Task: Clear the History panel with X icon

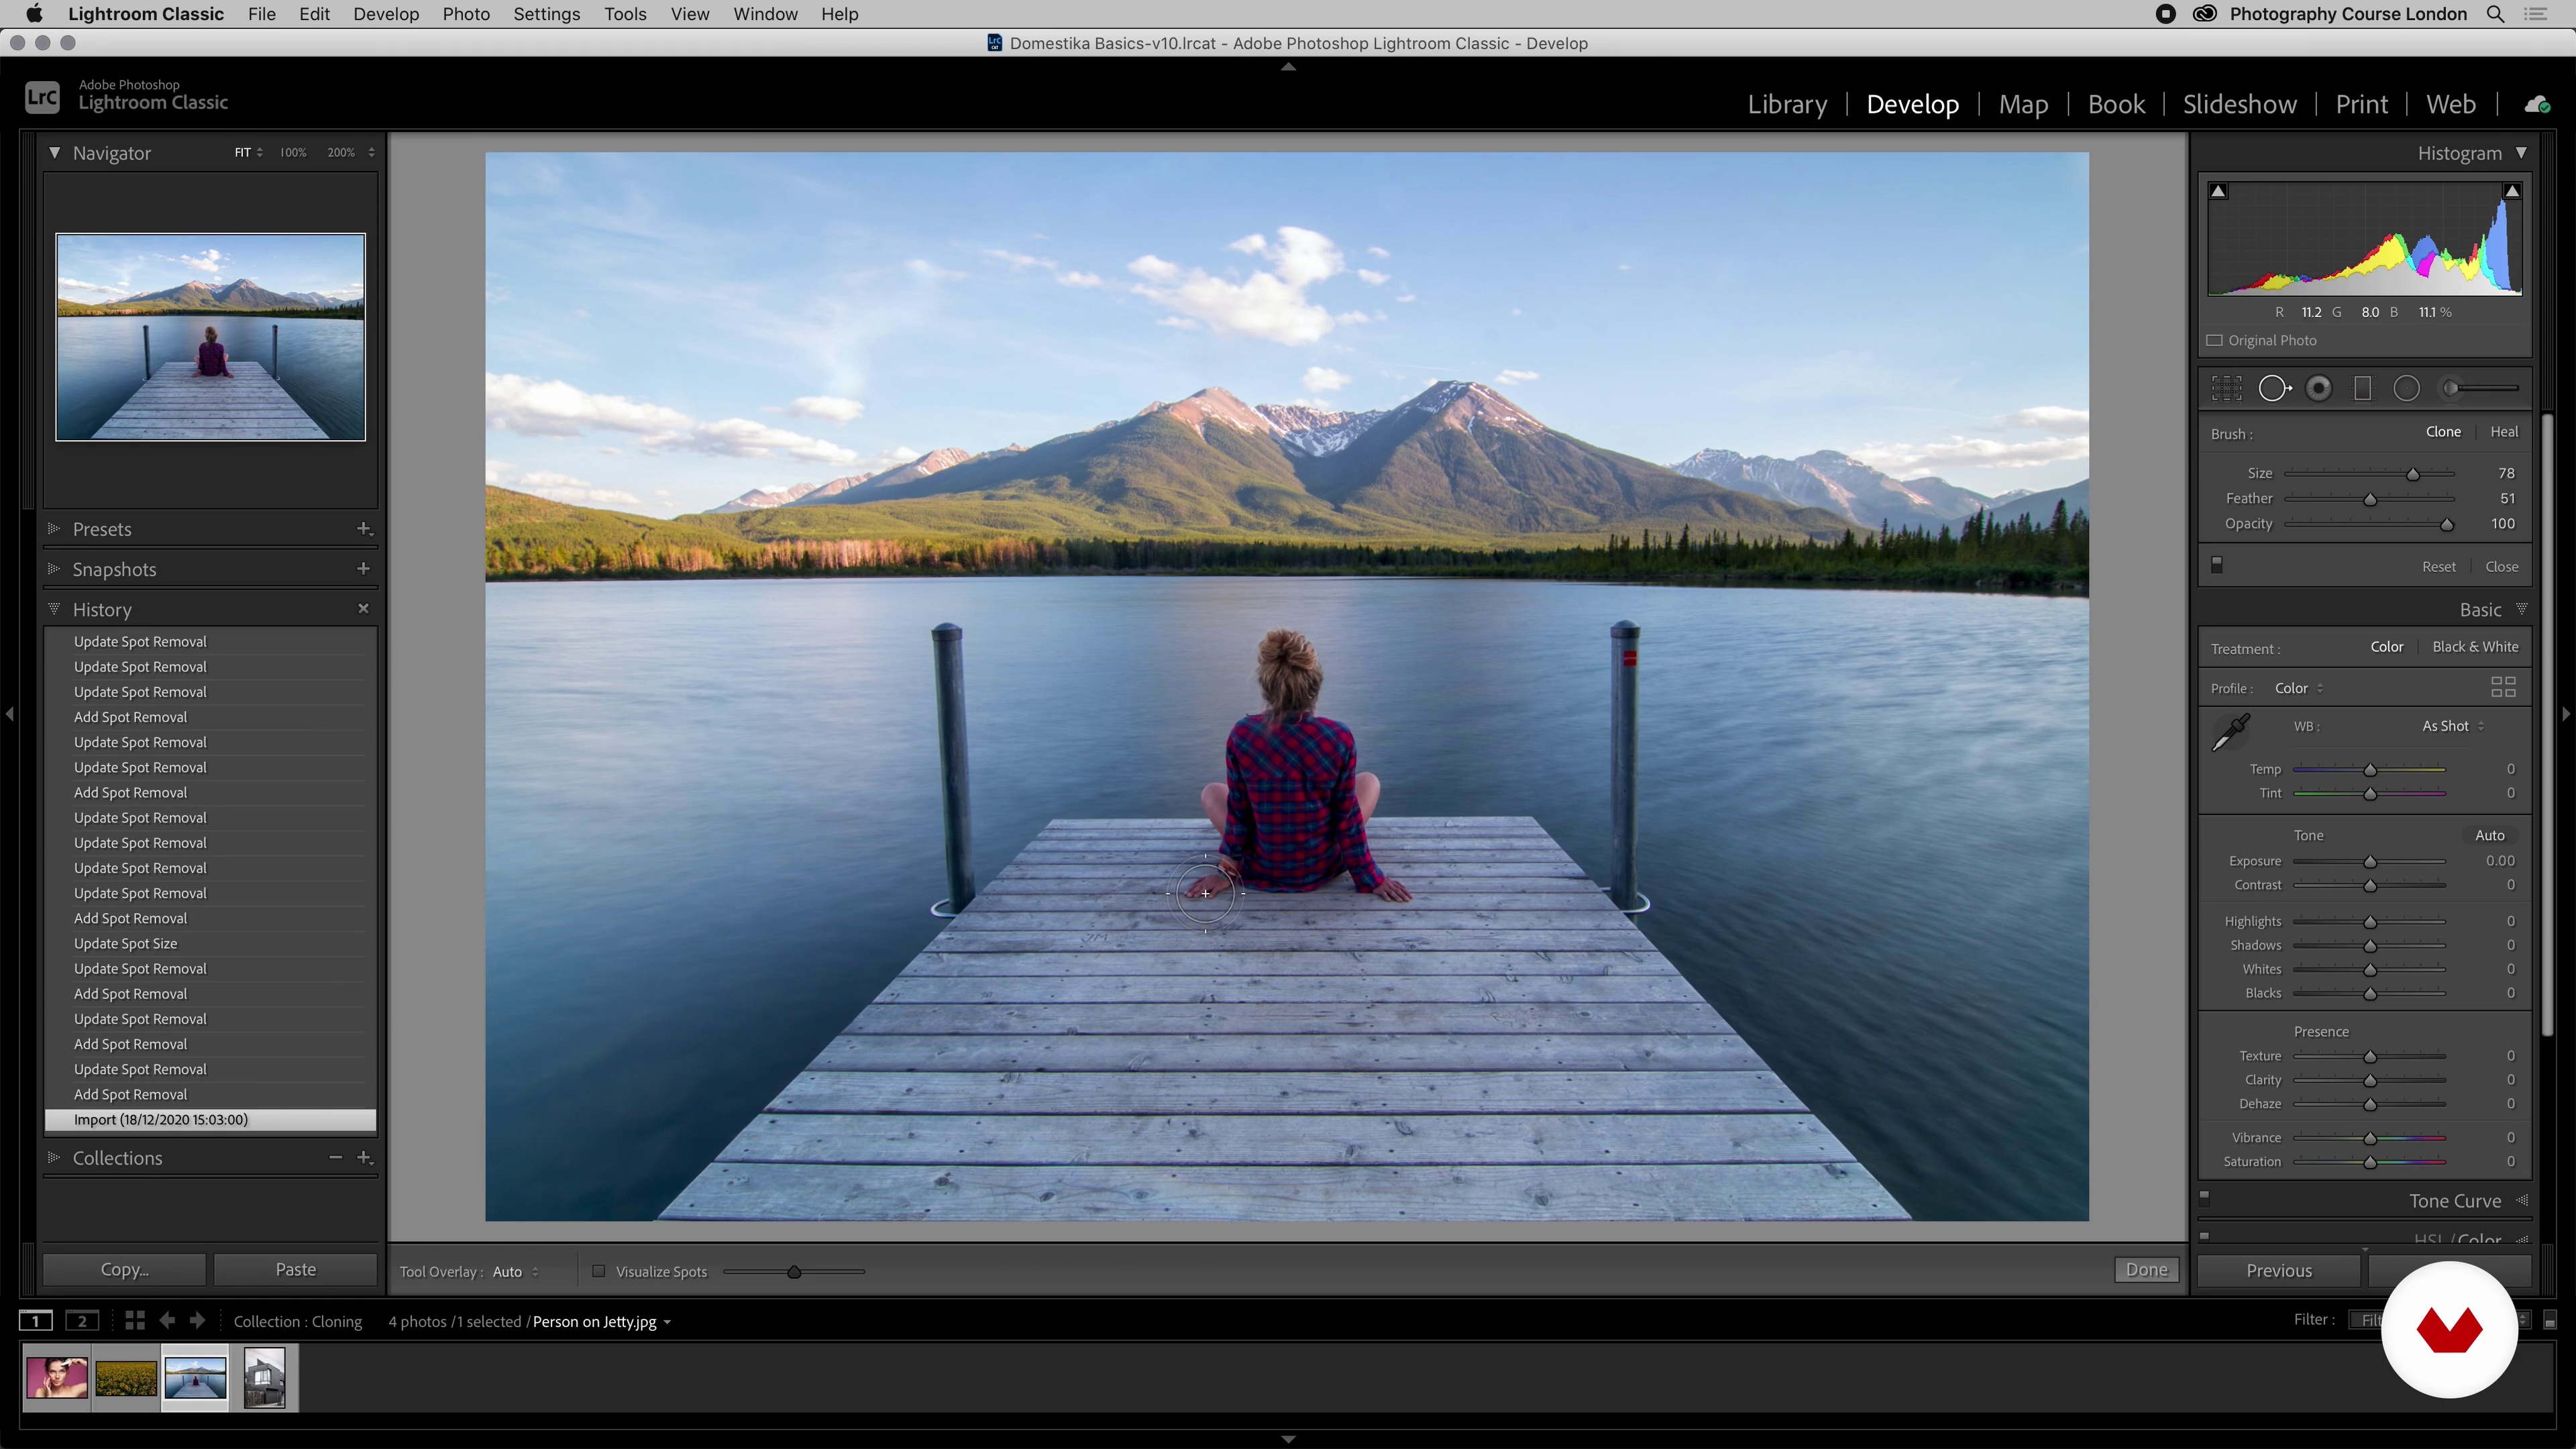Action: [x=364, y=609]
